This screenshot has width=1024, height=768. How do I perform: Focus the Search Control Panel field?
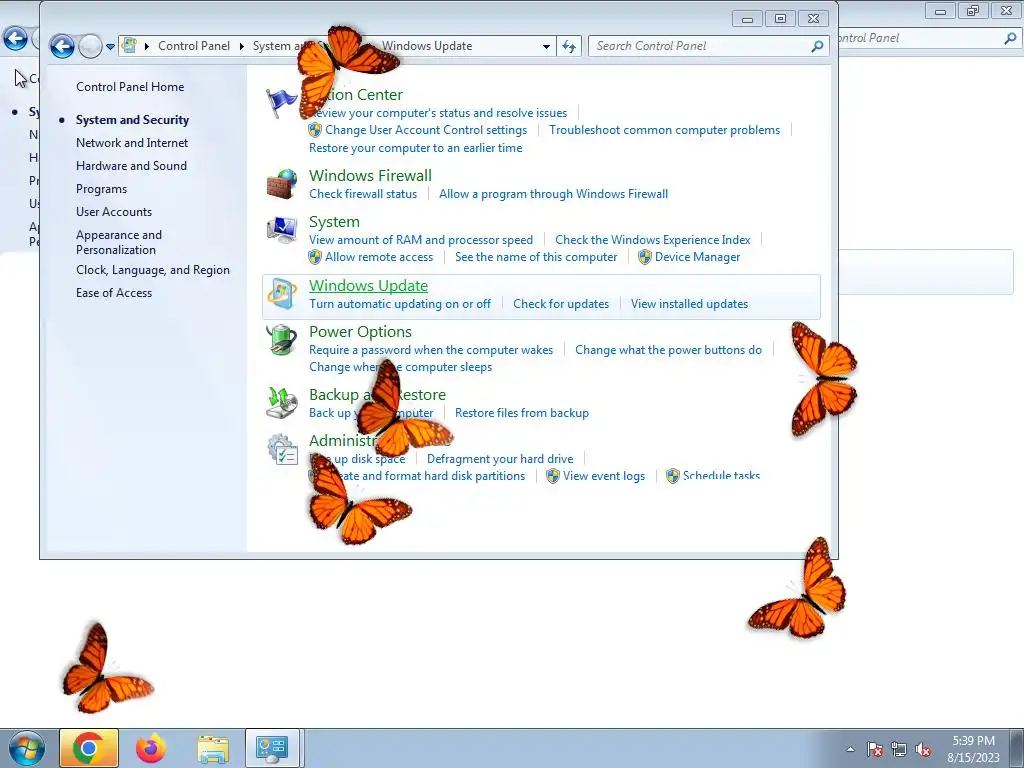(709, 46)
